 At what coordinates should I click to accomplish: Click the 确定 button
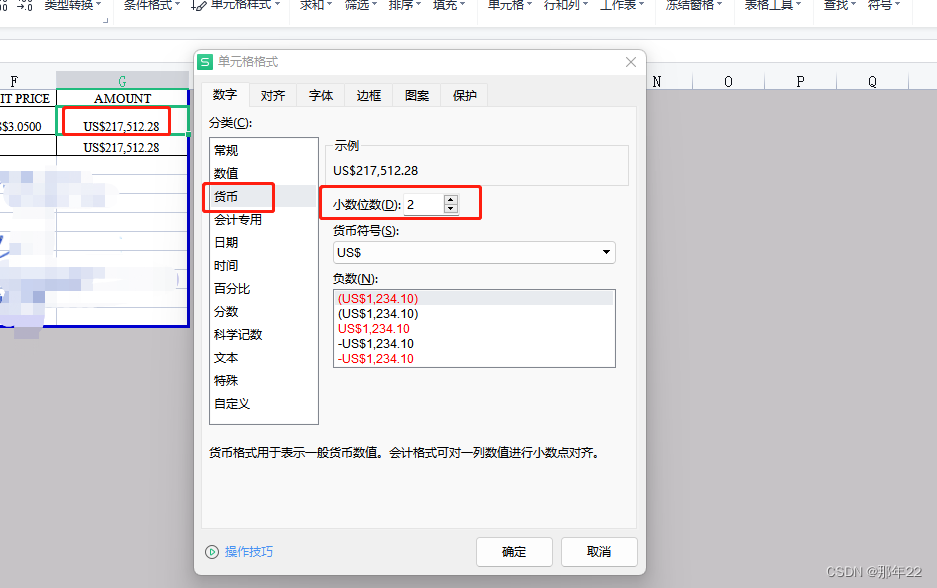514,551
